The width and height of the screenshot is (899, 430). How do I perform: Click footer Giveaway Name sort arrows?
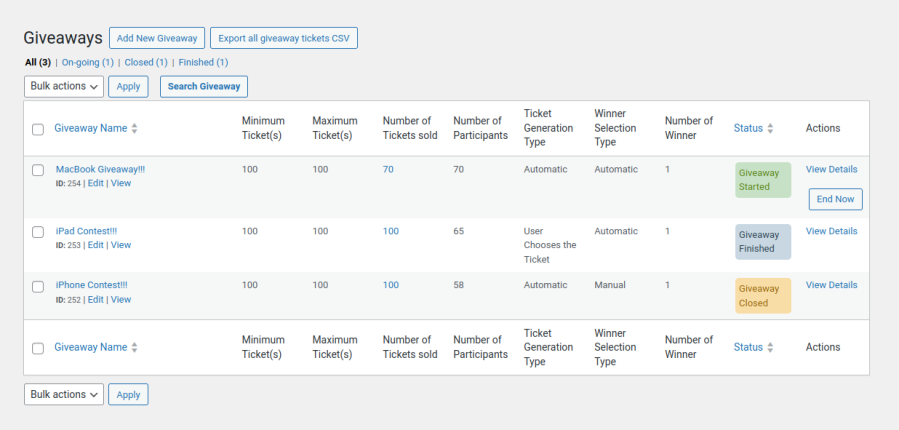point(135,348)
